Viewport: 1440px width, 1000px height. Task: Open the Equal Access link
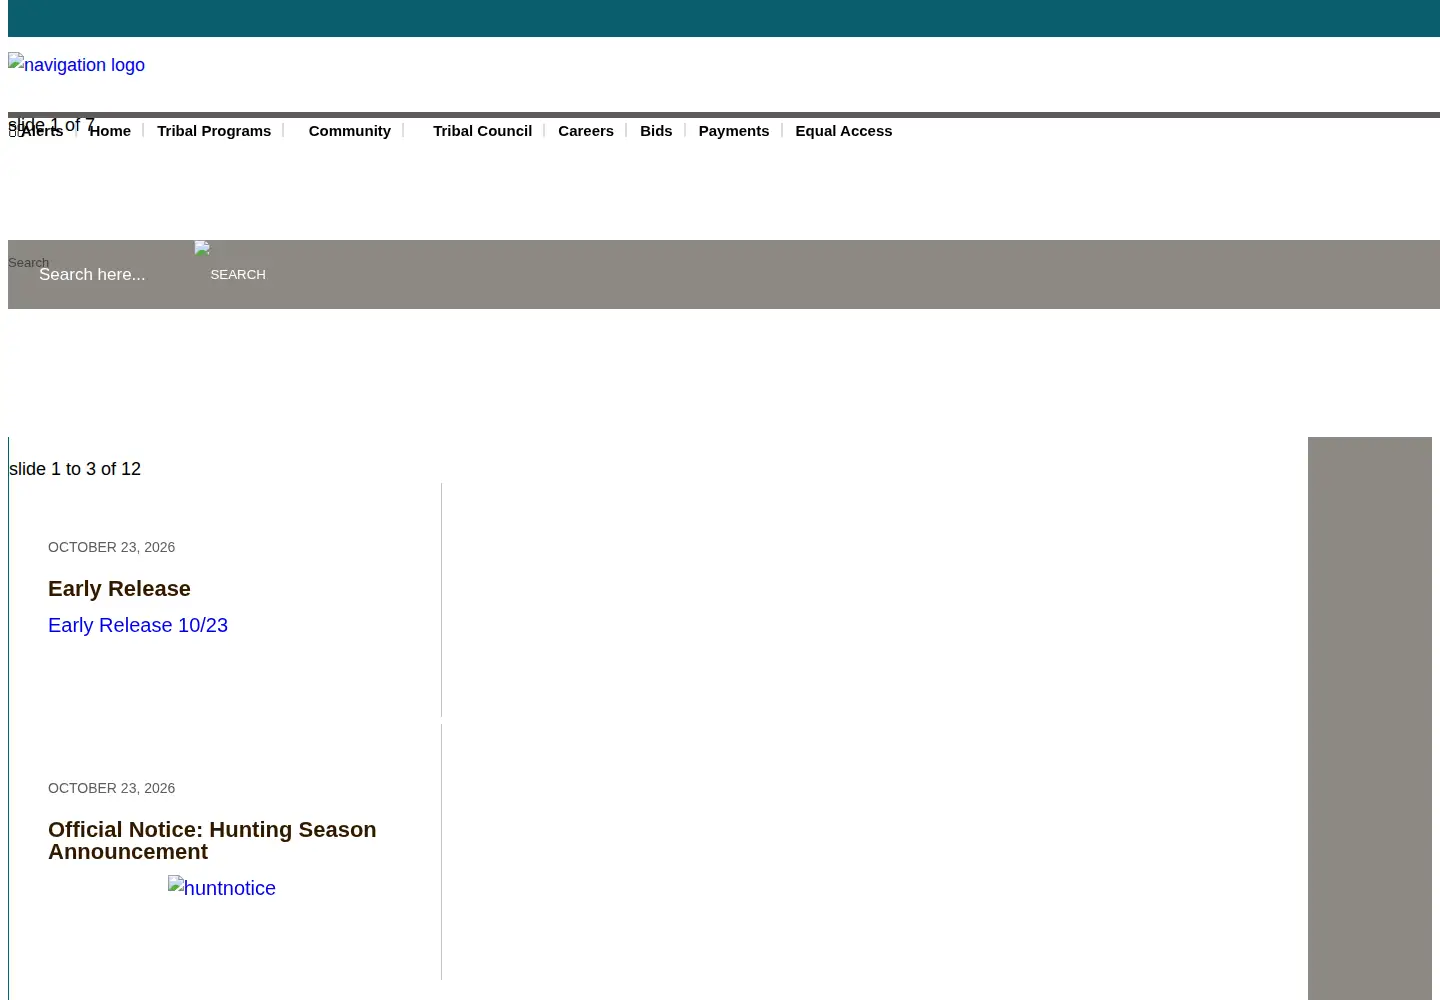tap(844, 131)
